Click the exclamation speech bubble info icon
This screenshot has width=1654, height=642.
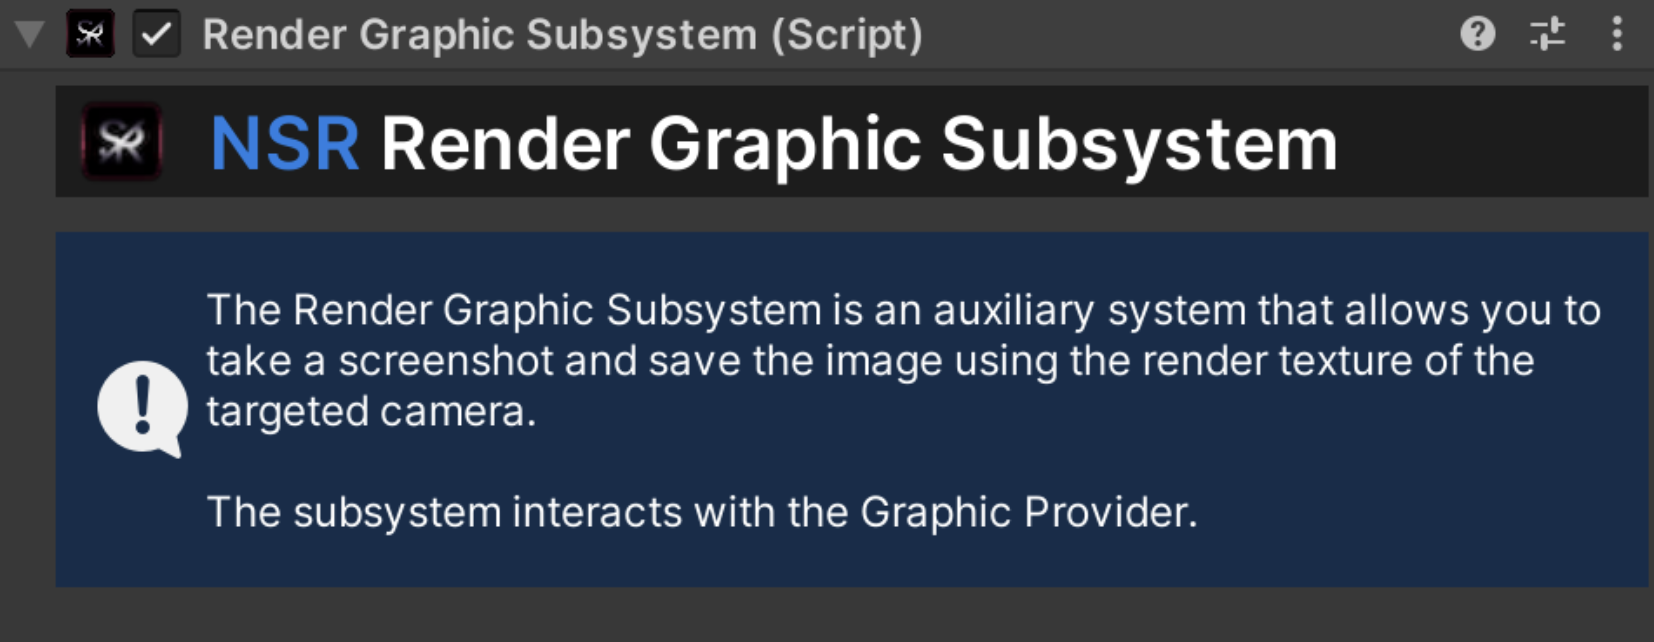point(142,409)
